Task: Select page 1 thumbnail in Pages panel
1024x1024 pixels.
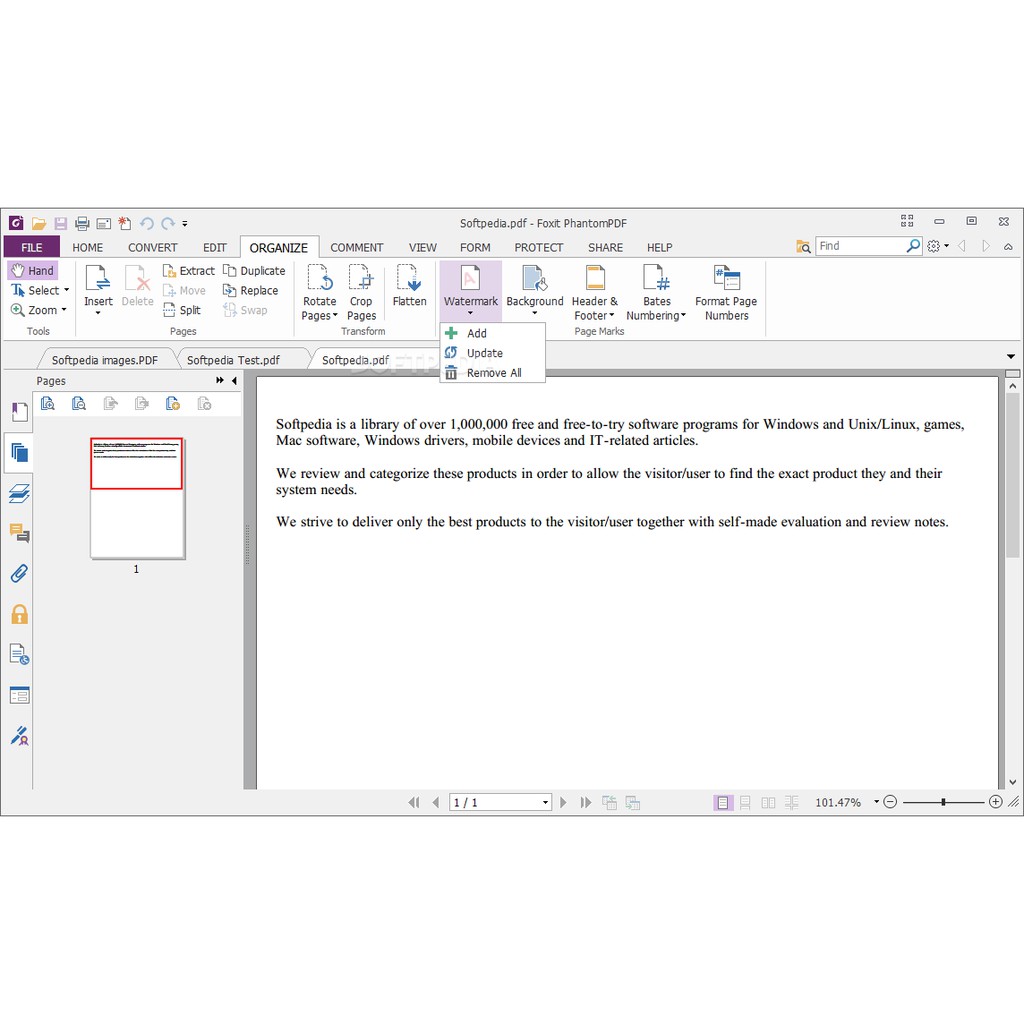Action: pyautogui.click(x=136, y=498)
